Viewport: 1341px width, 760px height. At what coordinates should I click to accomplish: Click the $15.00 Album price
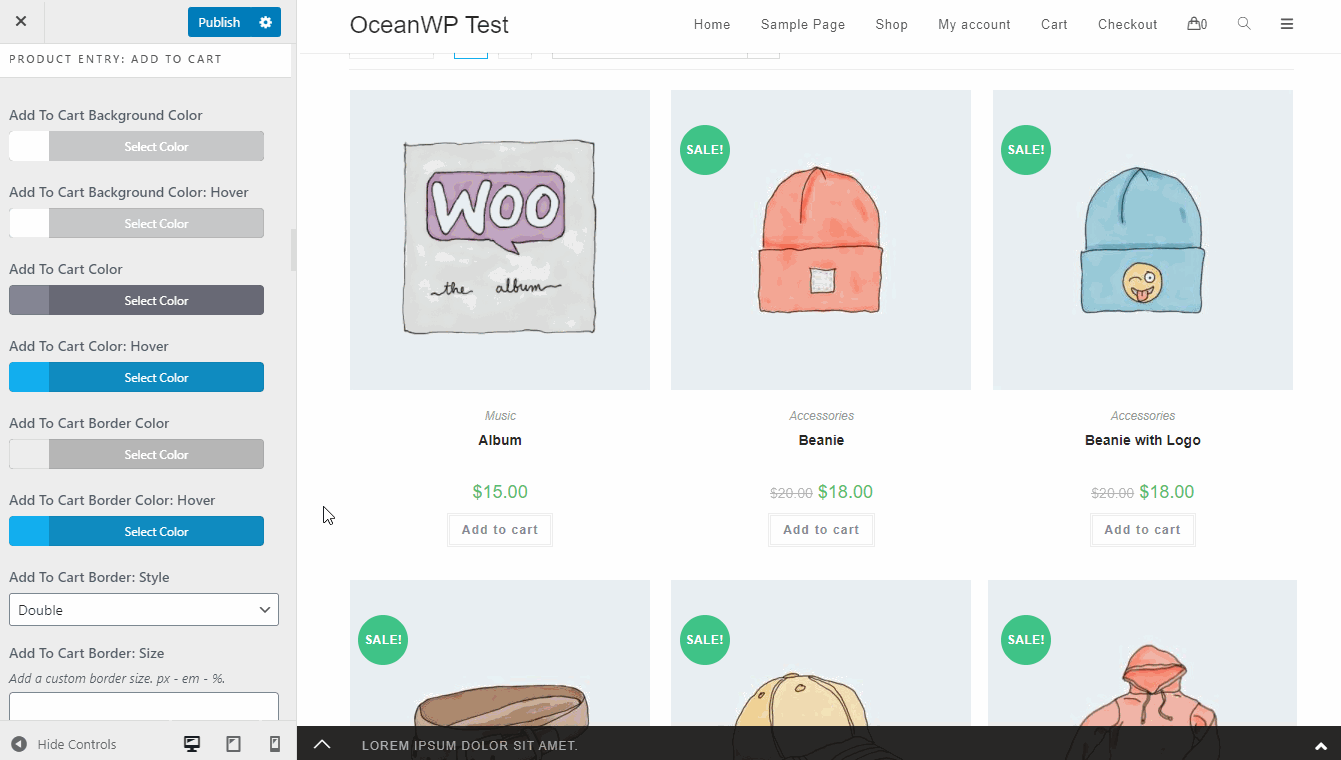pyautogui.click(x=500, y=492)
